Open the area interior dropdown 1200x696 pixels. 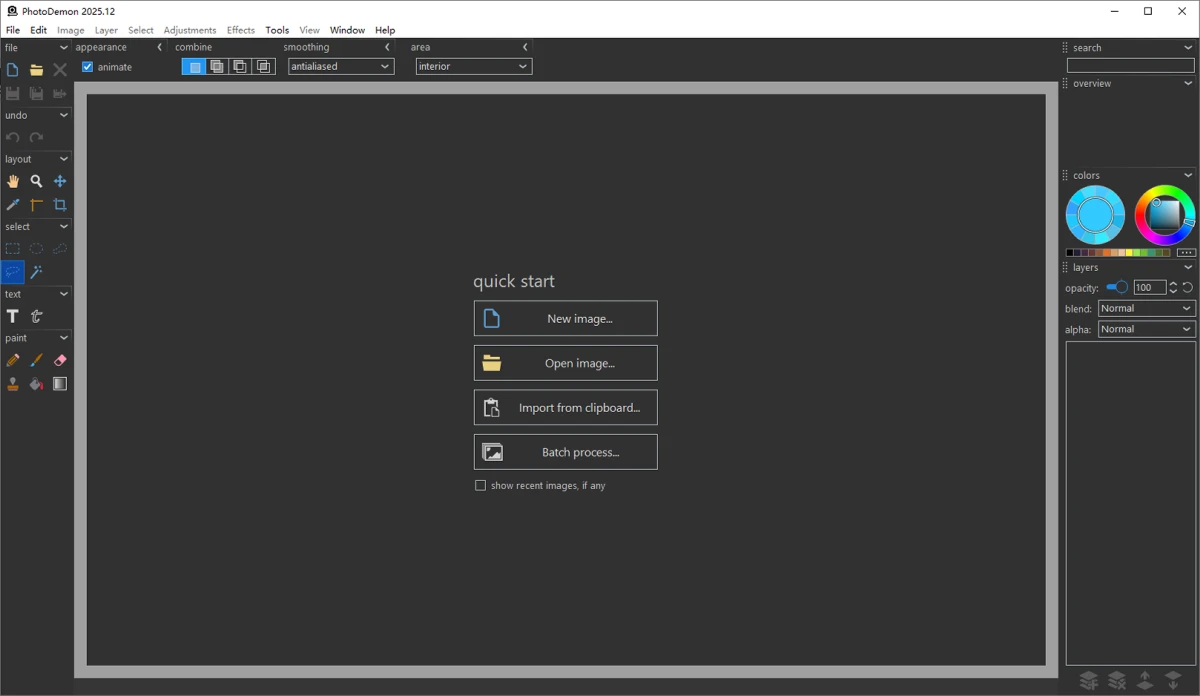click(474, 66)
